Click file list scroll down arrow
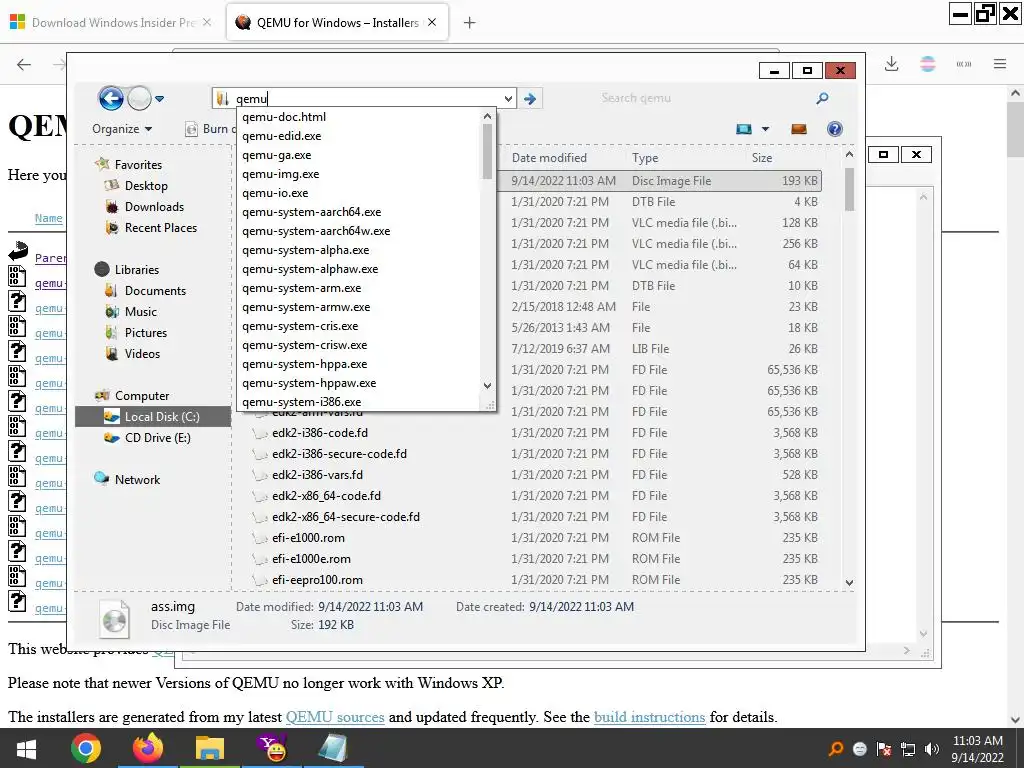 (x=849, y=582)
